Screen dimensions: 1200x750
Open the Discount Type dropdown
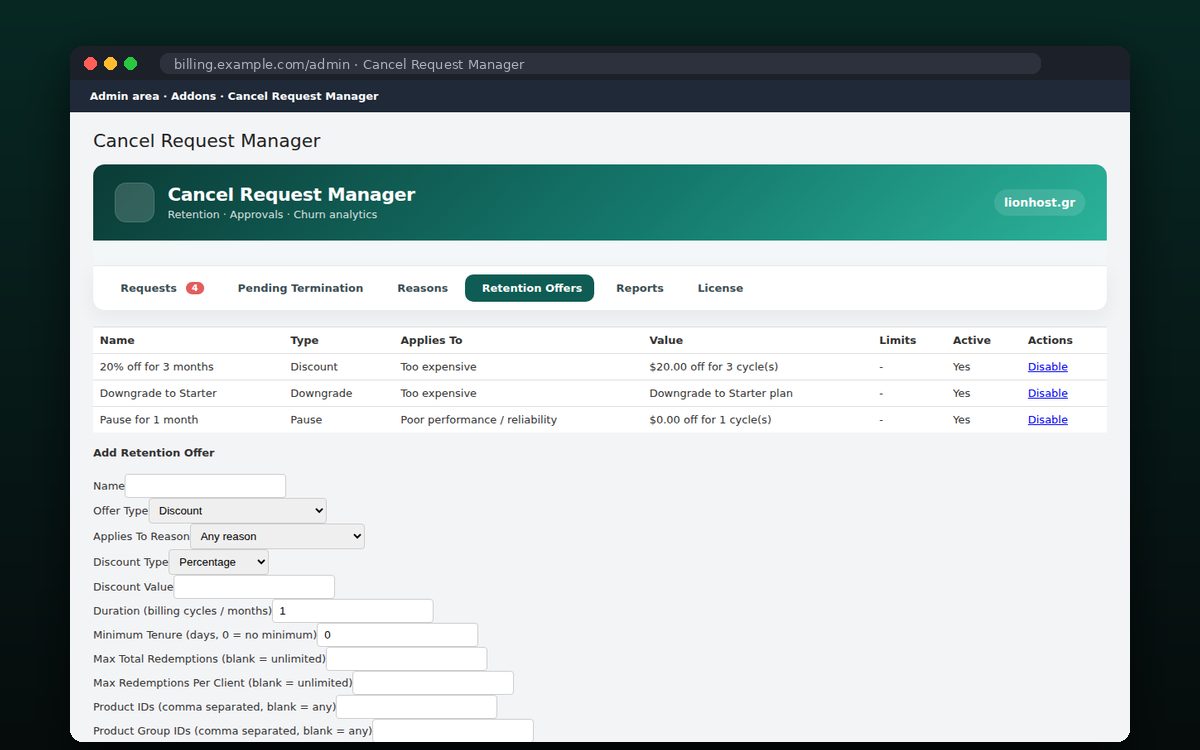tap(219, 562)
